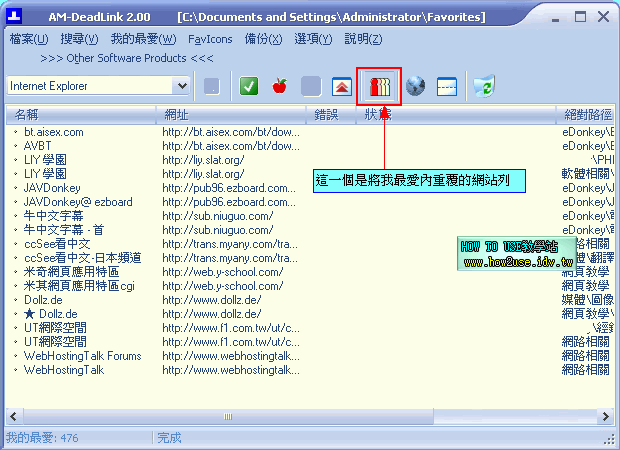The height and width of the screenshot is (450, 620).
Task: Click the grey stop square toolbar icon
Action: (311, 86)
